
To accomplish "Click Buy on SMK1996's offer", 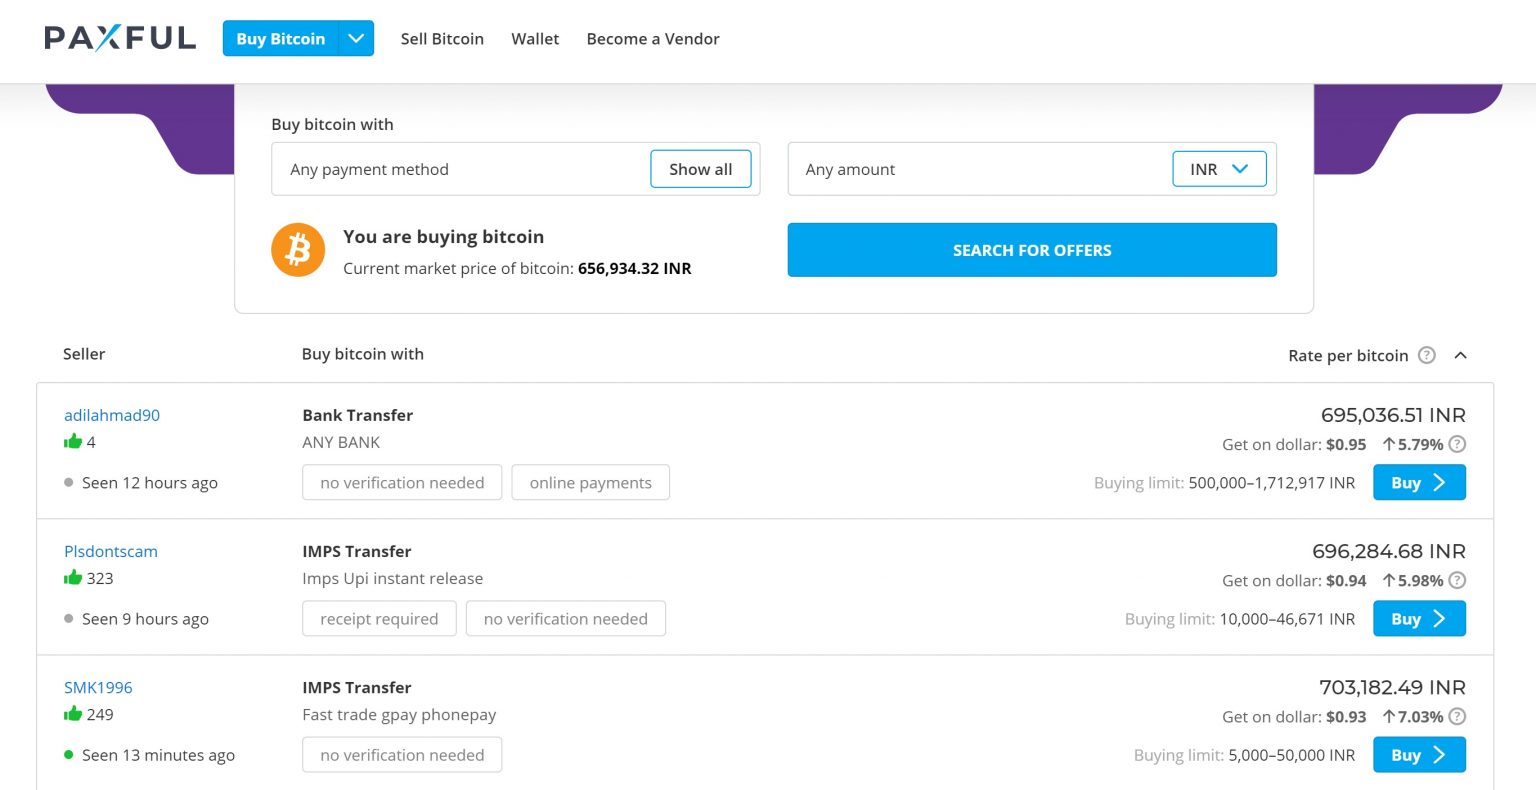I will (1418, 755).
